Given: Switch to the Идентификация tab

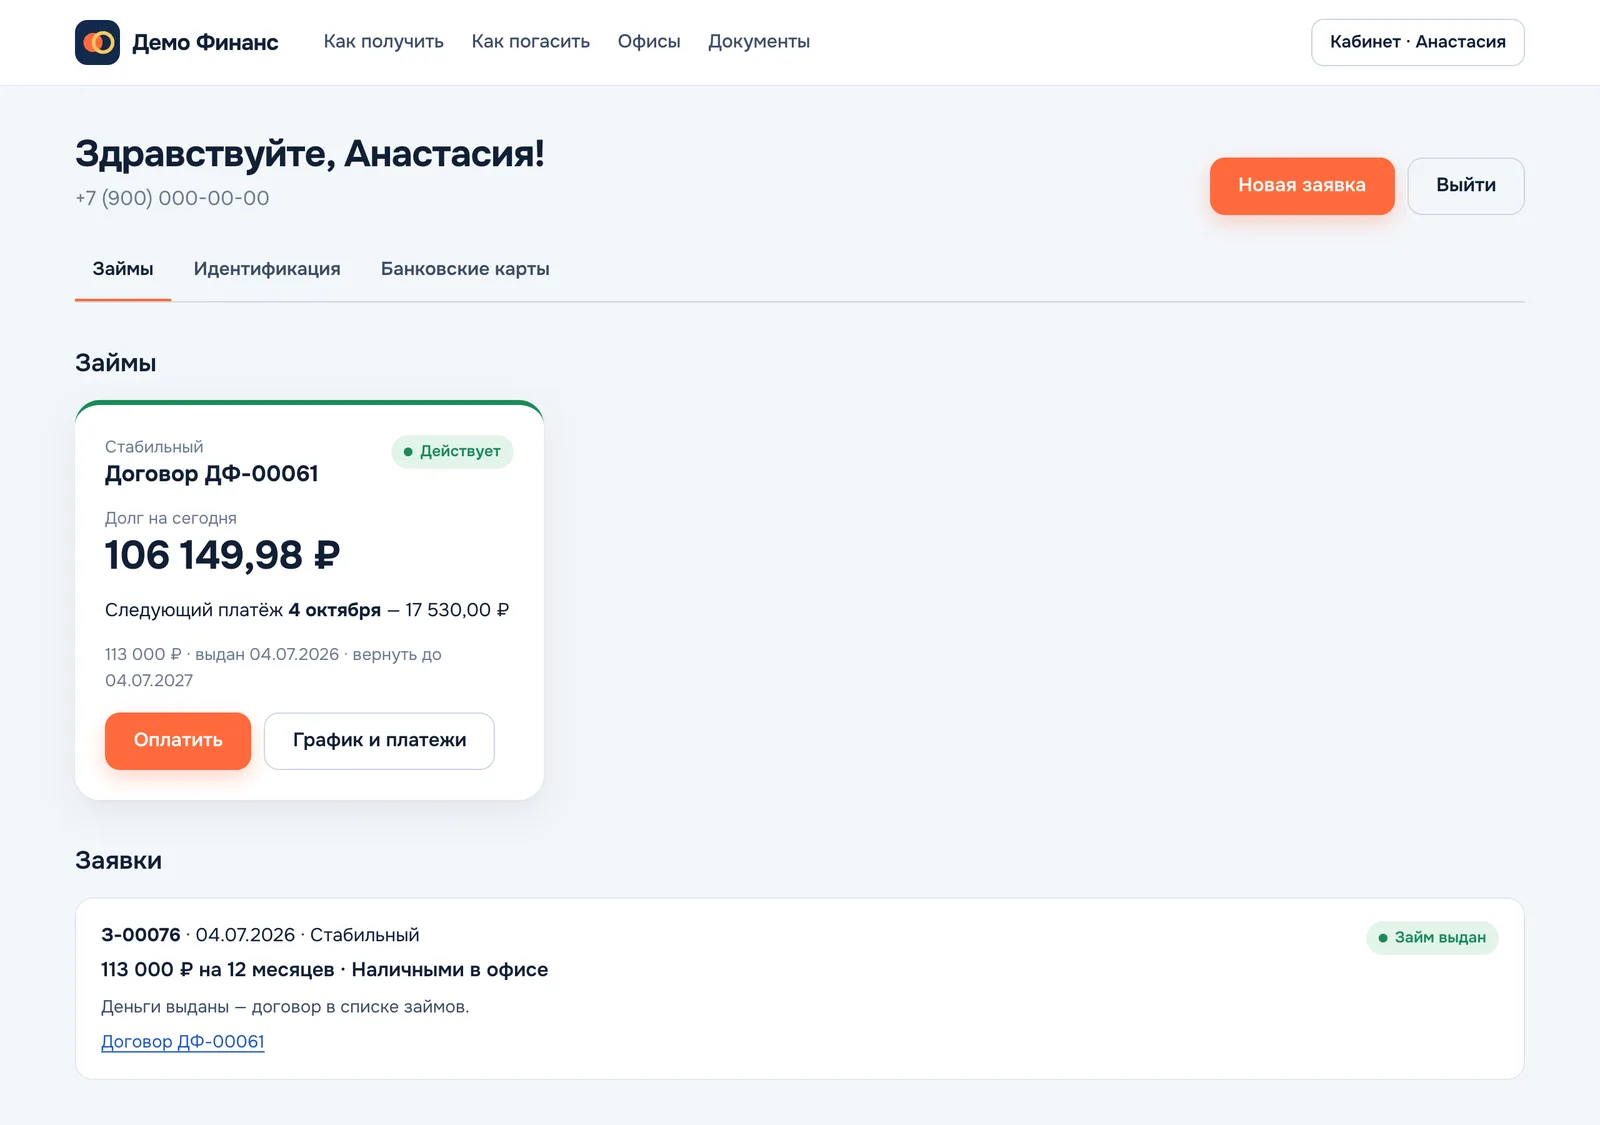Looking at the screenshot, I should click(x=267, y=269).
